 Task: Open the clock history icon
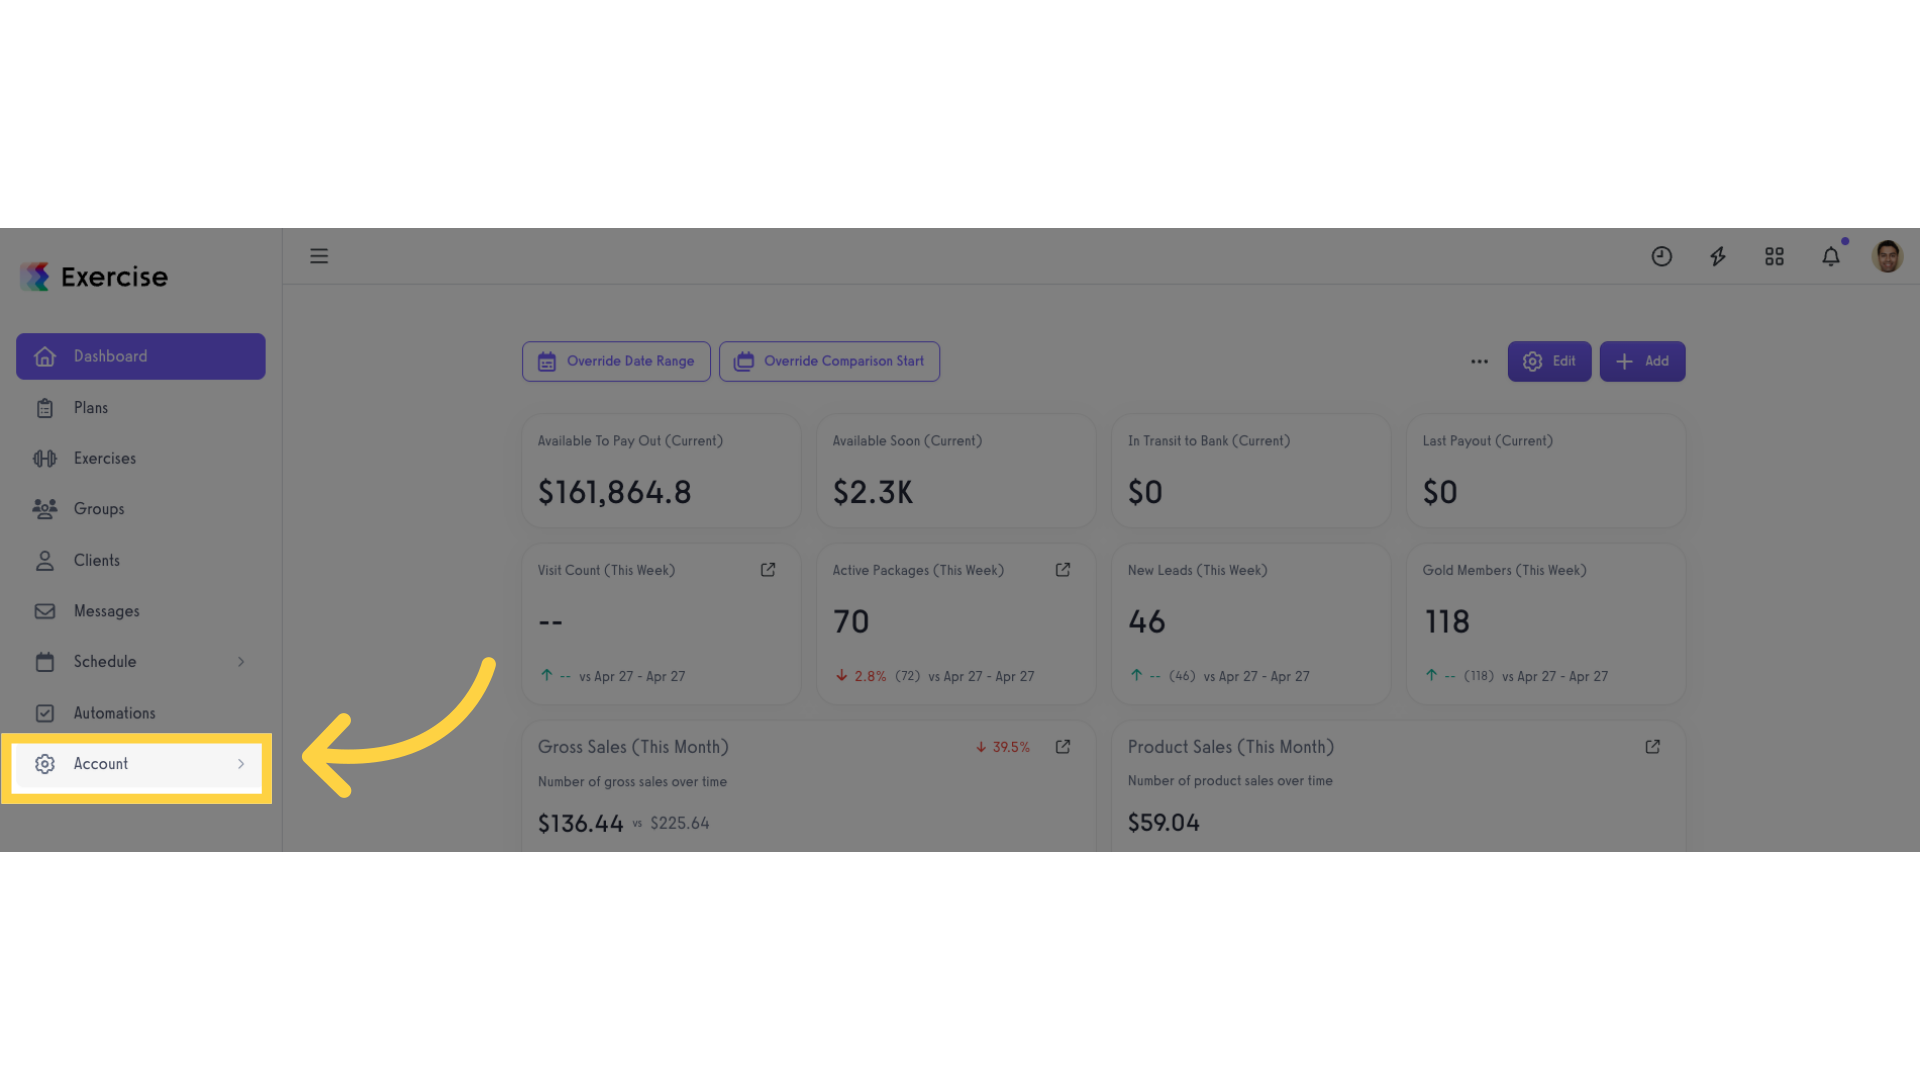[x=1661, y=257]
